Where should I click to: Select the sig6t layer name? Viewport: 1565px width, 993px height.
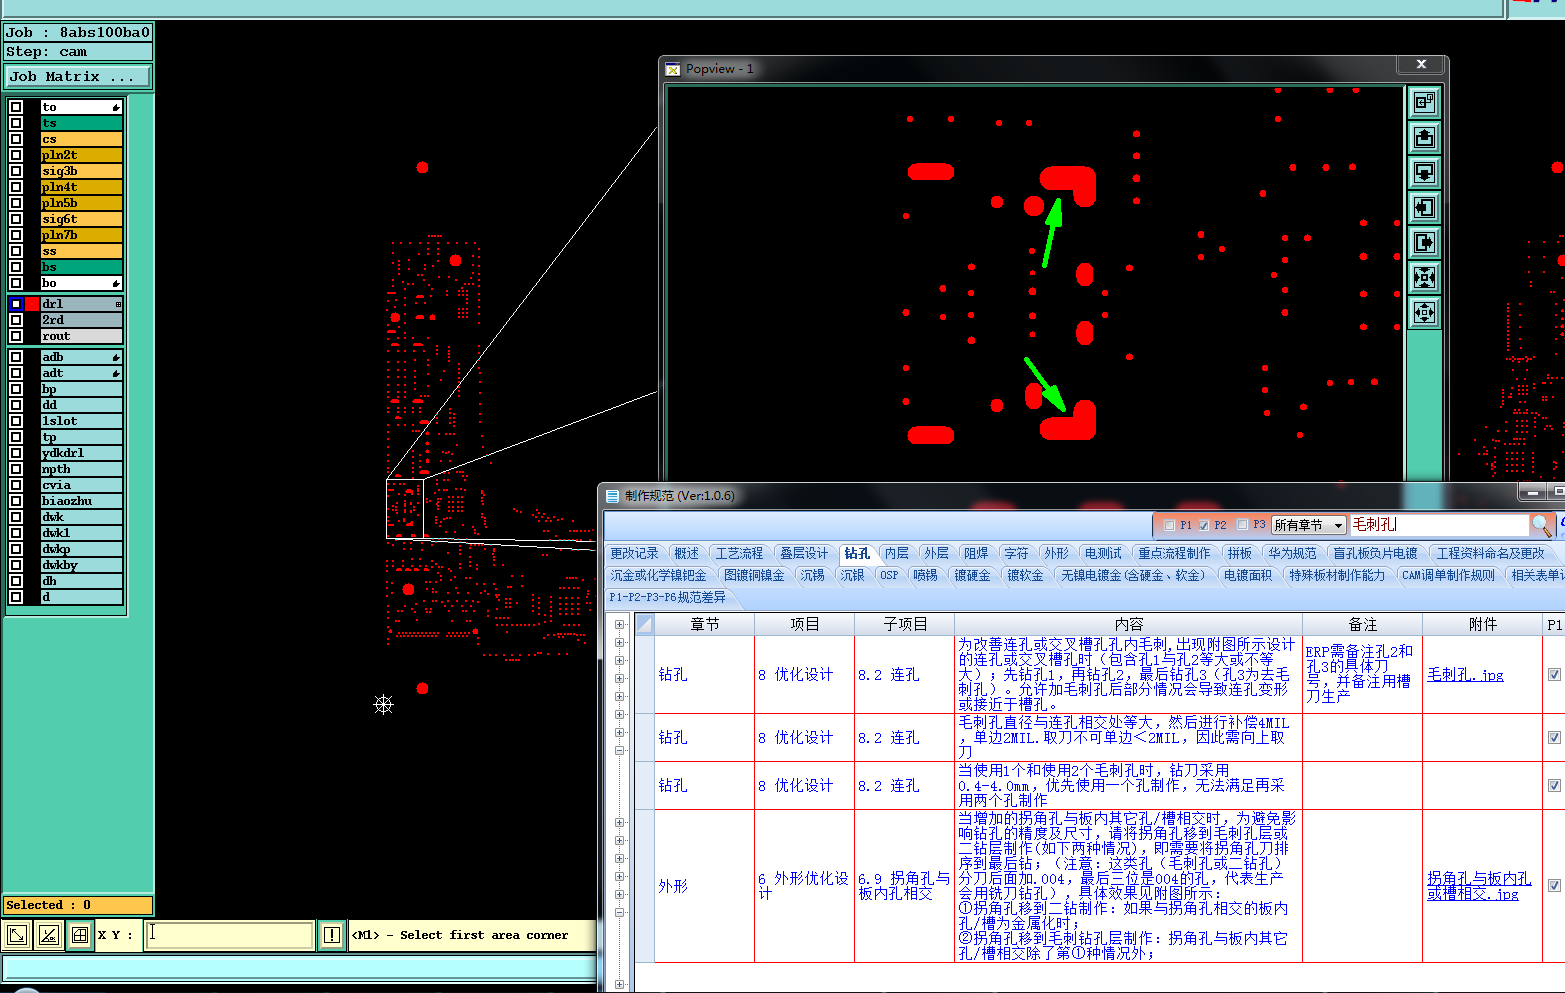point(81,219)
